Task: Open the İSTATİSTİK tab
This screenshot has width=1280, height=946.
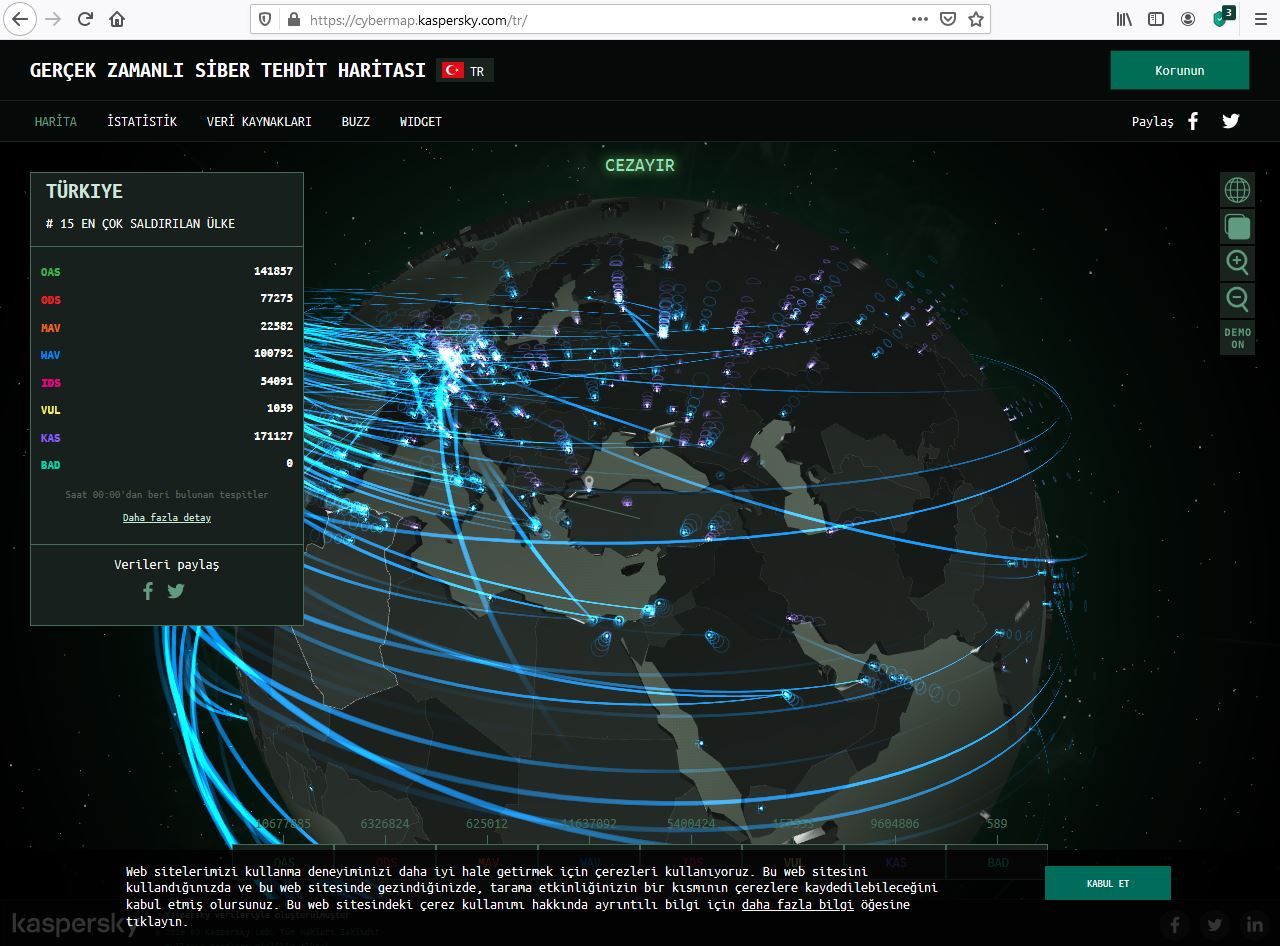Action: 142,121
